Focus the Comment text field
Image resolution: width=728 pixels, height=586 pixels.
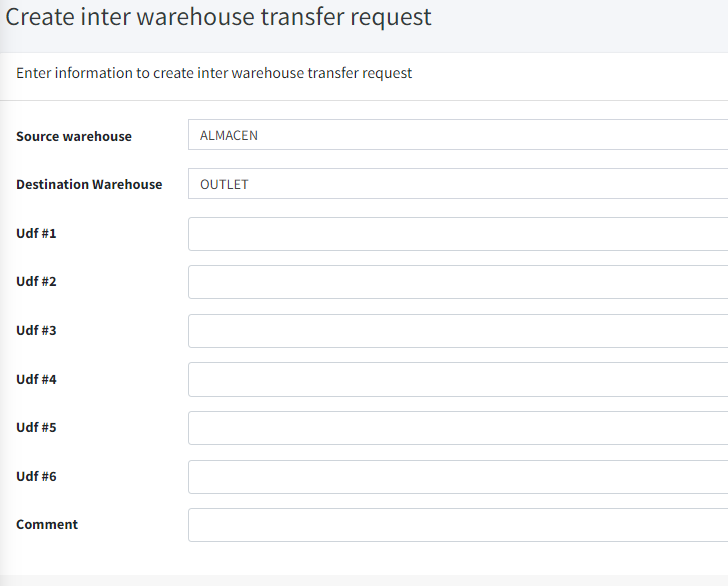[x=457, y=524]
